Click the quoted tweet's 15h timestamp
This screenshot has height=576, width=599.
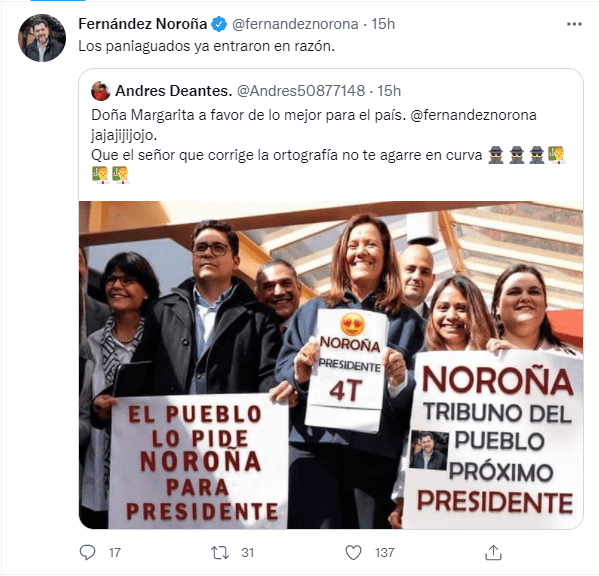pyautogui.click(x=389, y=91)
